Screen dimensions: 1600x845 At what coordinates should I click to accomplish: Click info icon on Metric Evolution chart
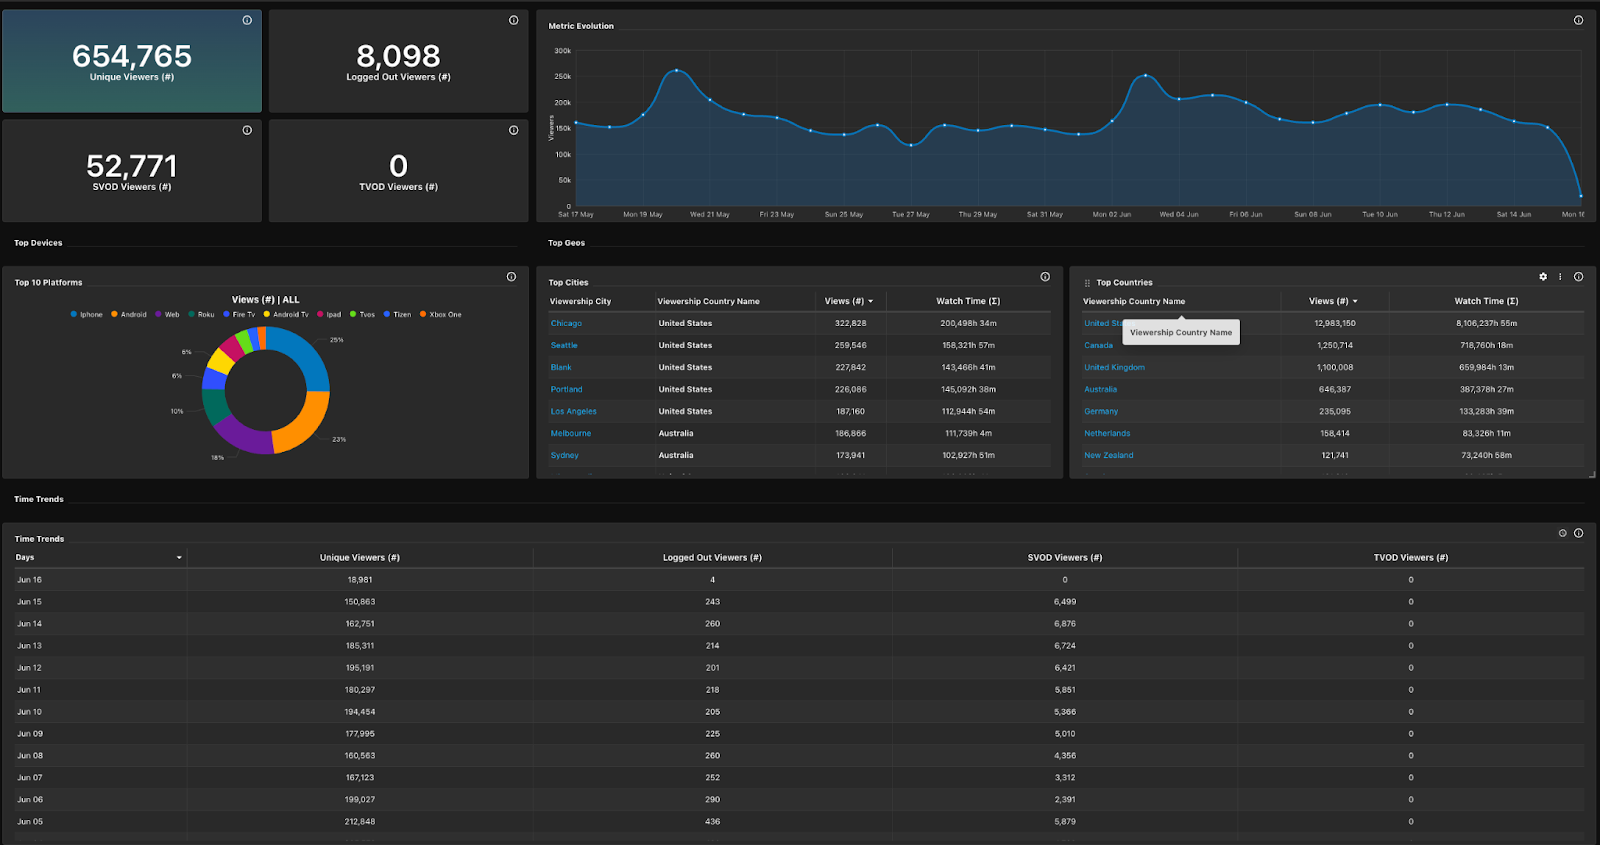1578,20
